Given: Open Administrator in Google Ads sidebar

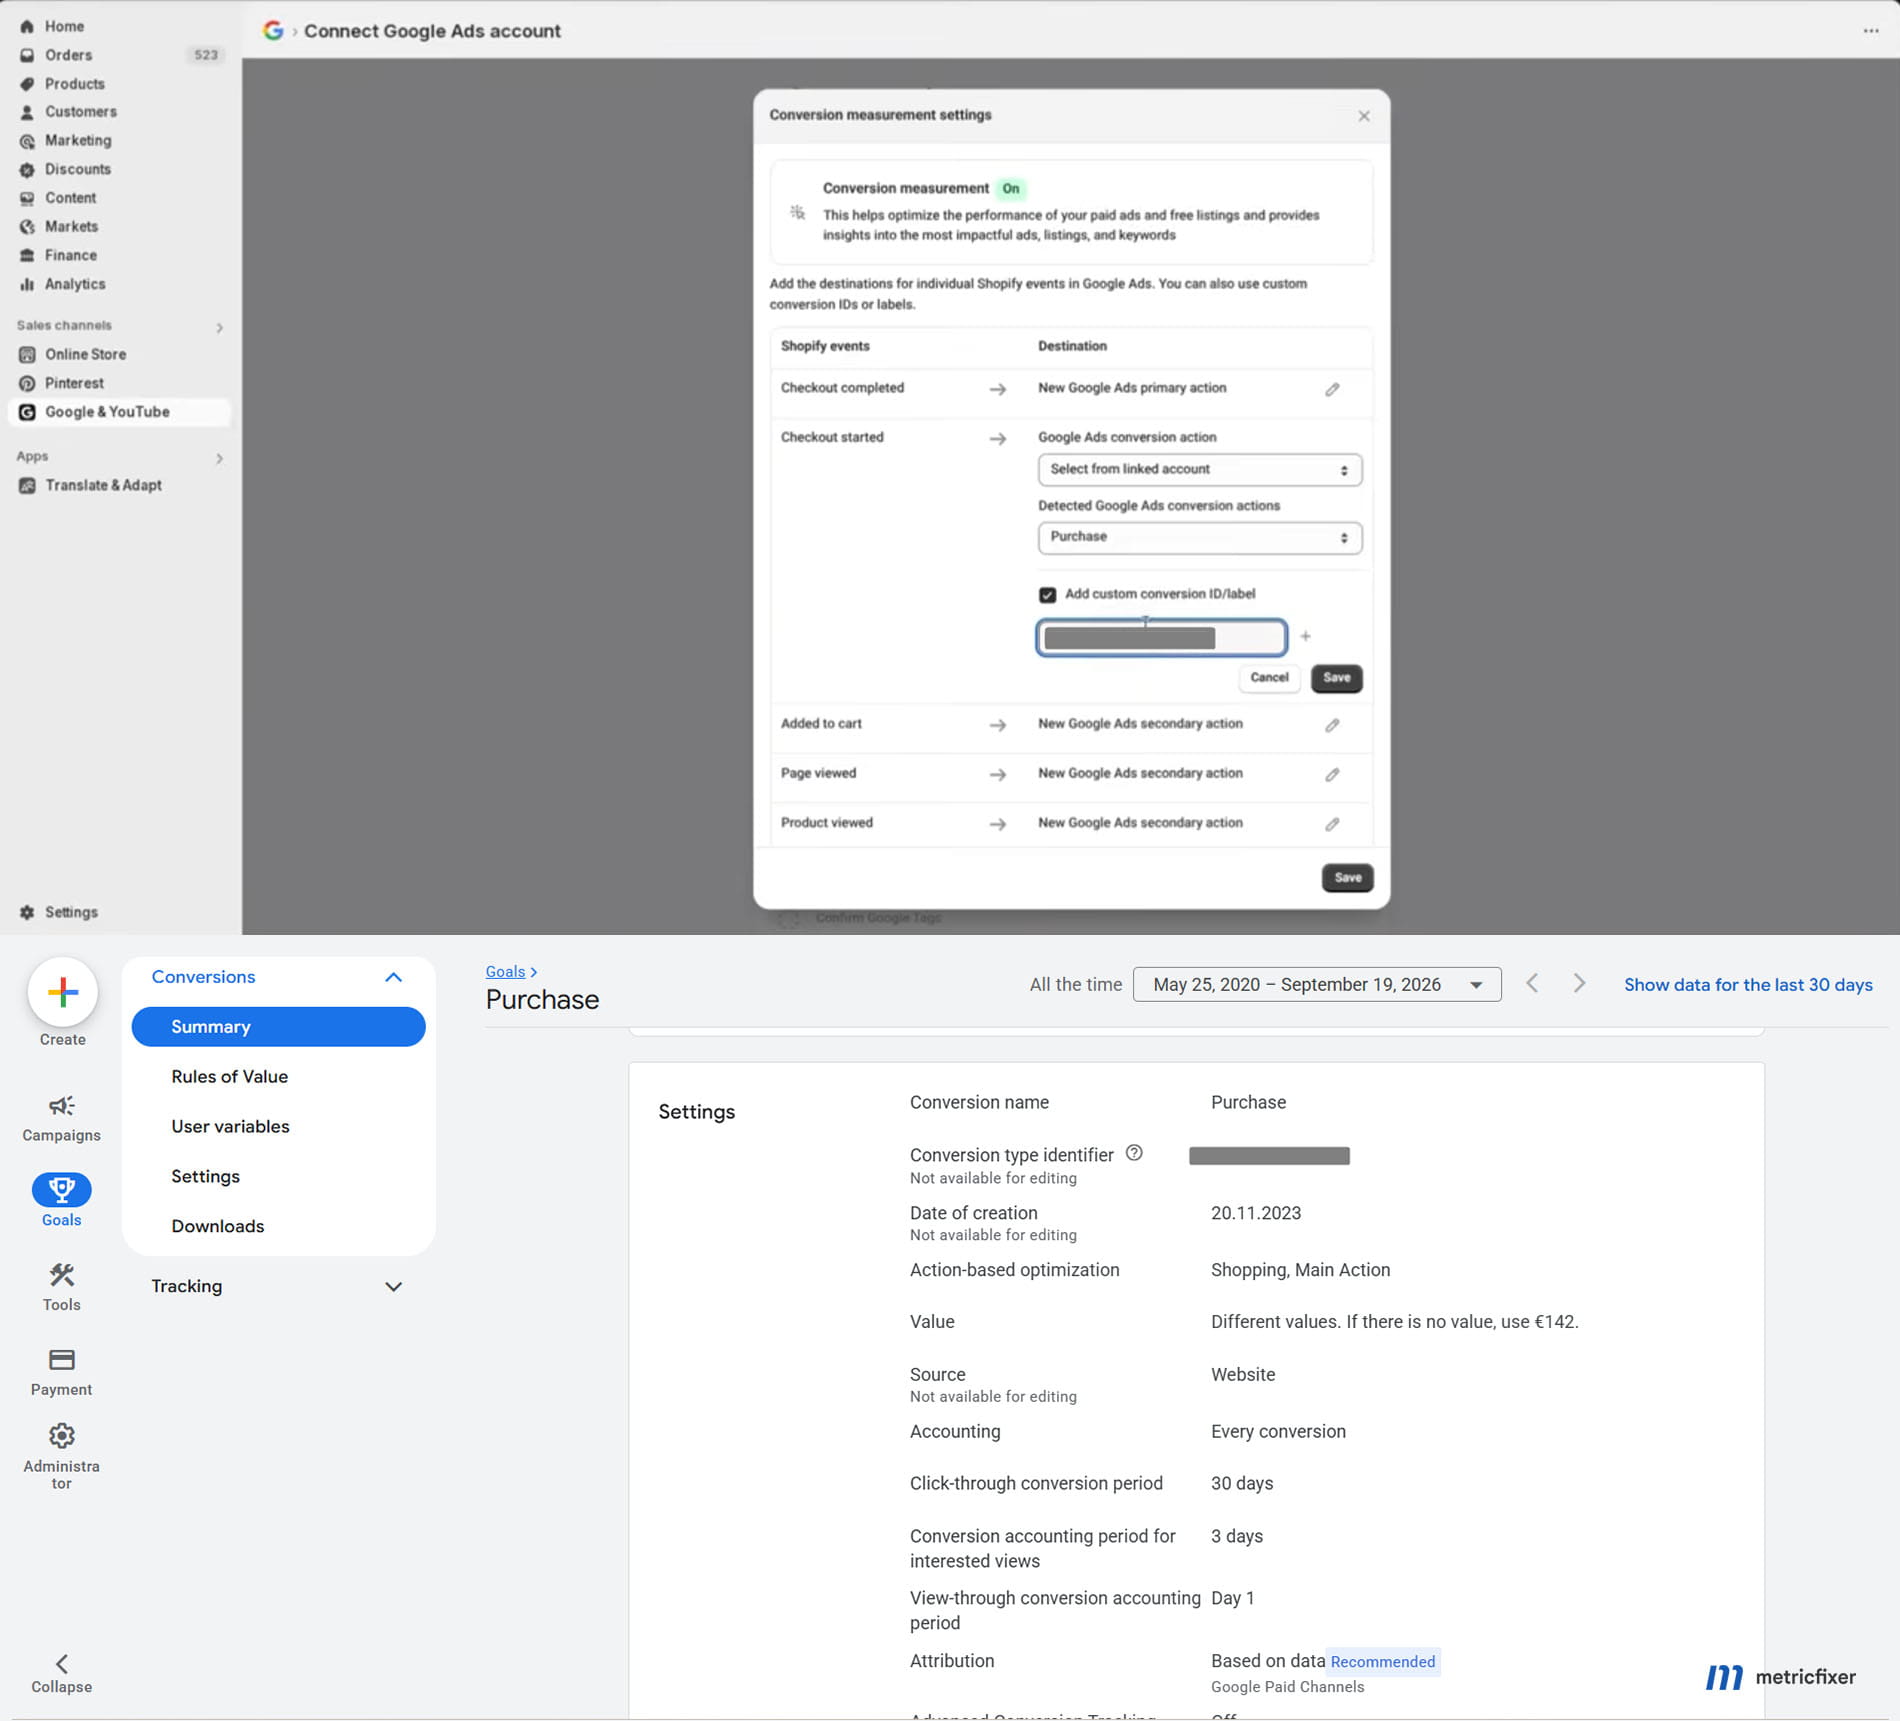Looking at the screenshot, I should coord(61,1457).
